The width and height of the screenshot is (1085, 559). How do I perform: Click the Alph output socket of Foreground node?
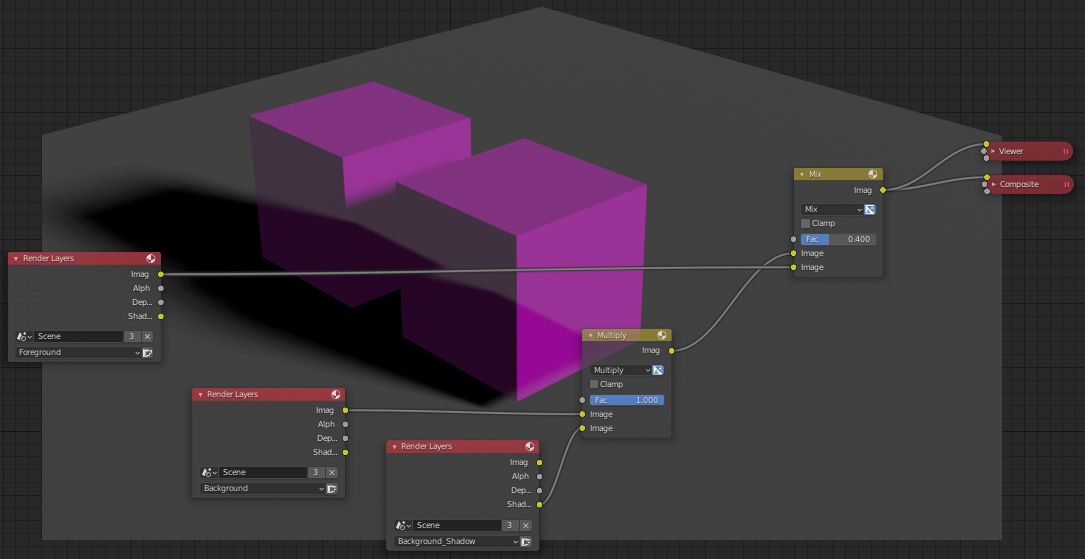click(161, 288)
